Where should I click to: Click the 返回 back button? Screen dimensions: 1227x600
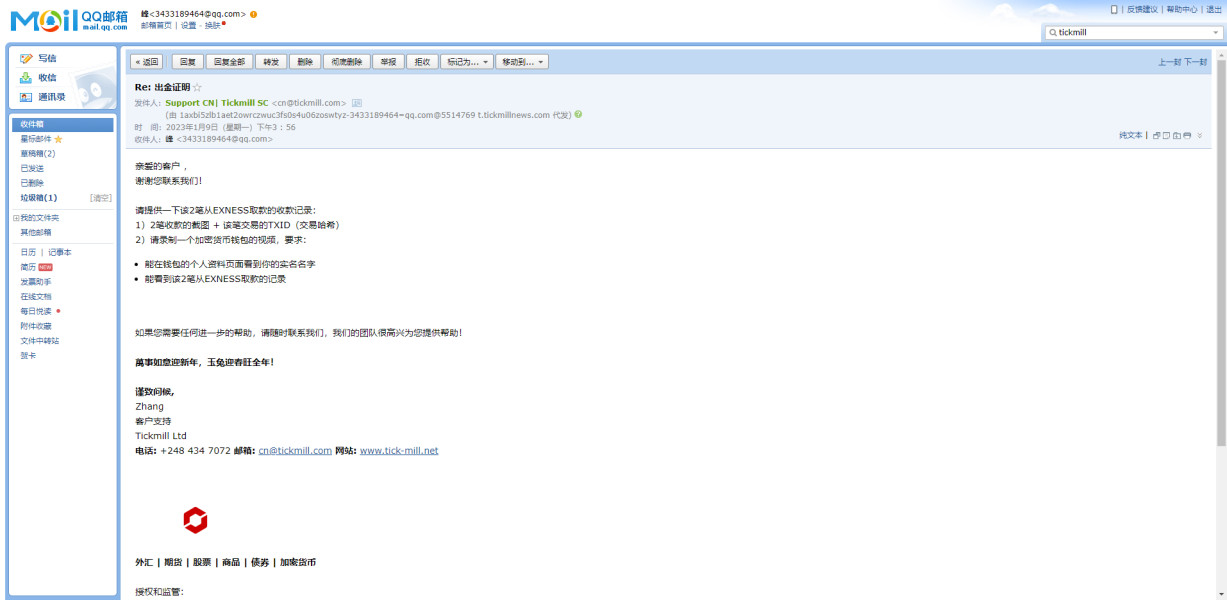(147, 62)
